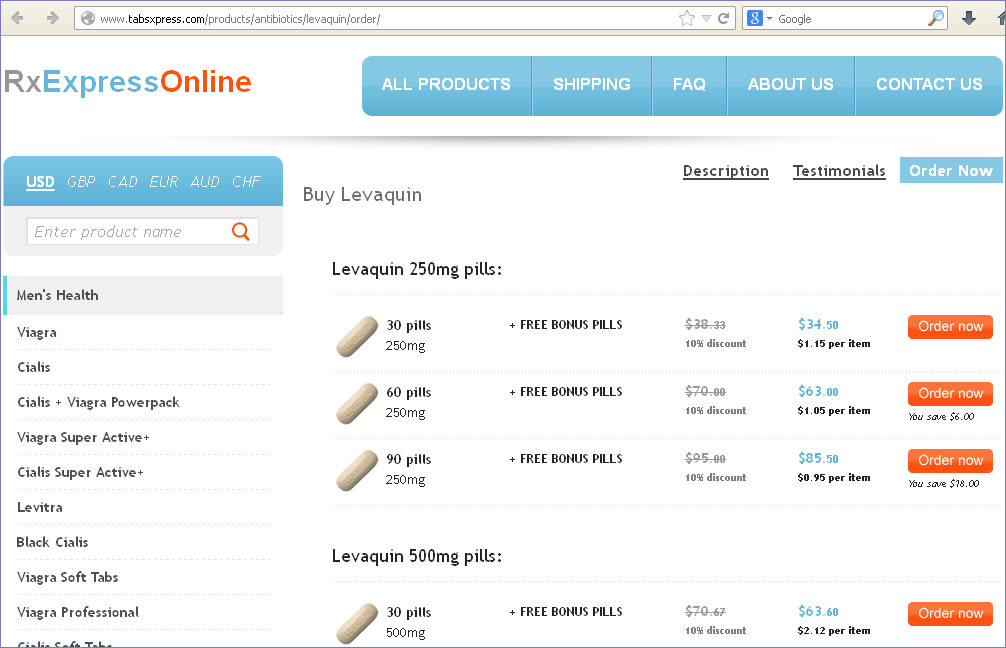Screen dimensions: 1006x648
Task: Click the reload page icon
Action: [x=724, y=18]
